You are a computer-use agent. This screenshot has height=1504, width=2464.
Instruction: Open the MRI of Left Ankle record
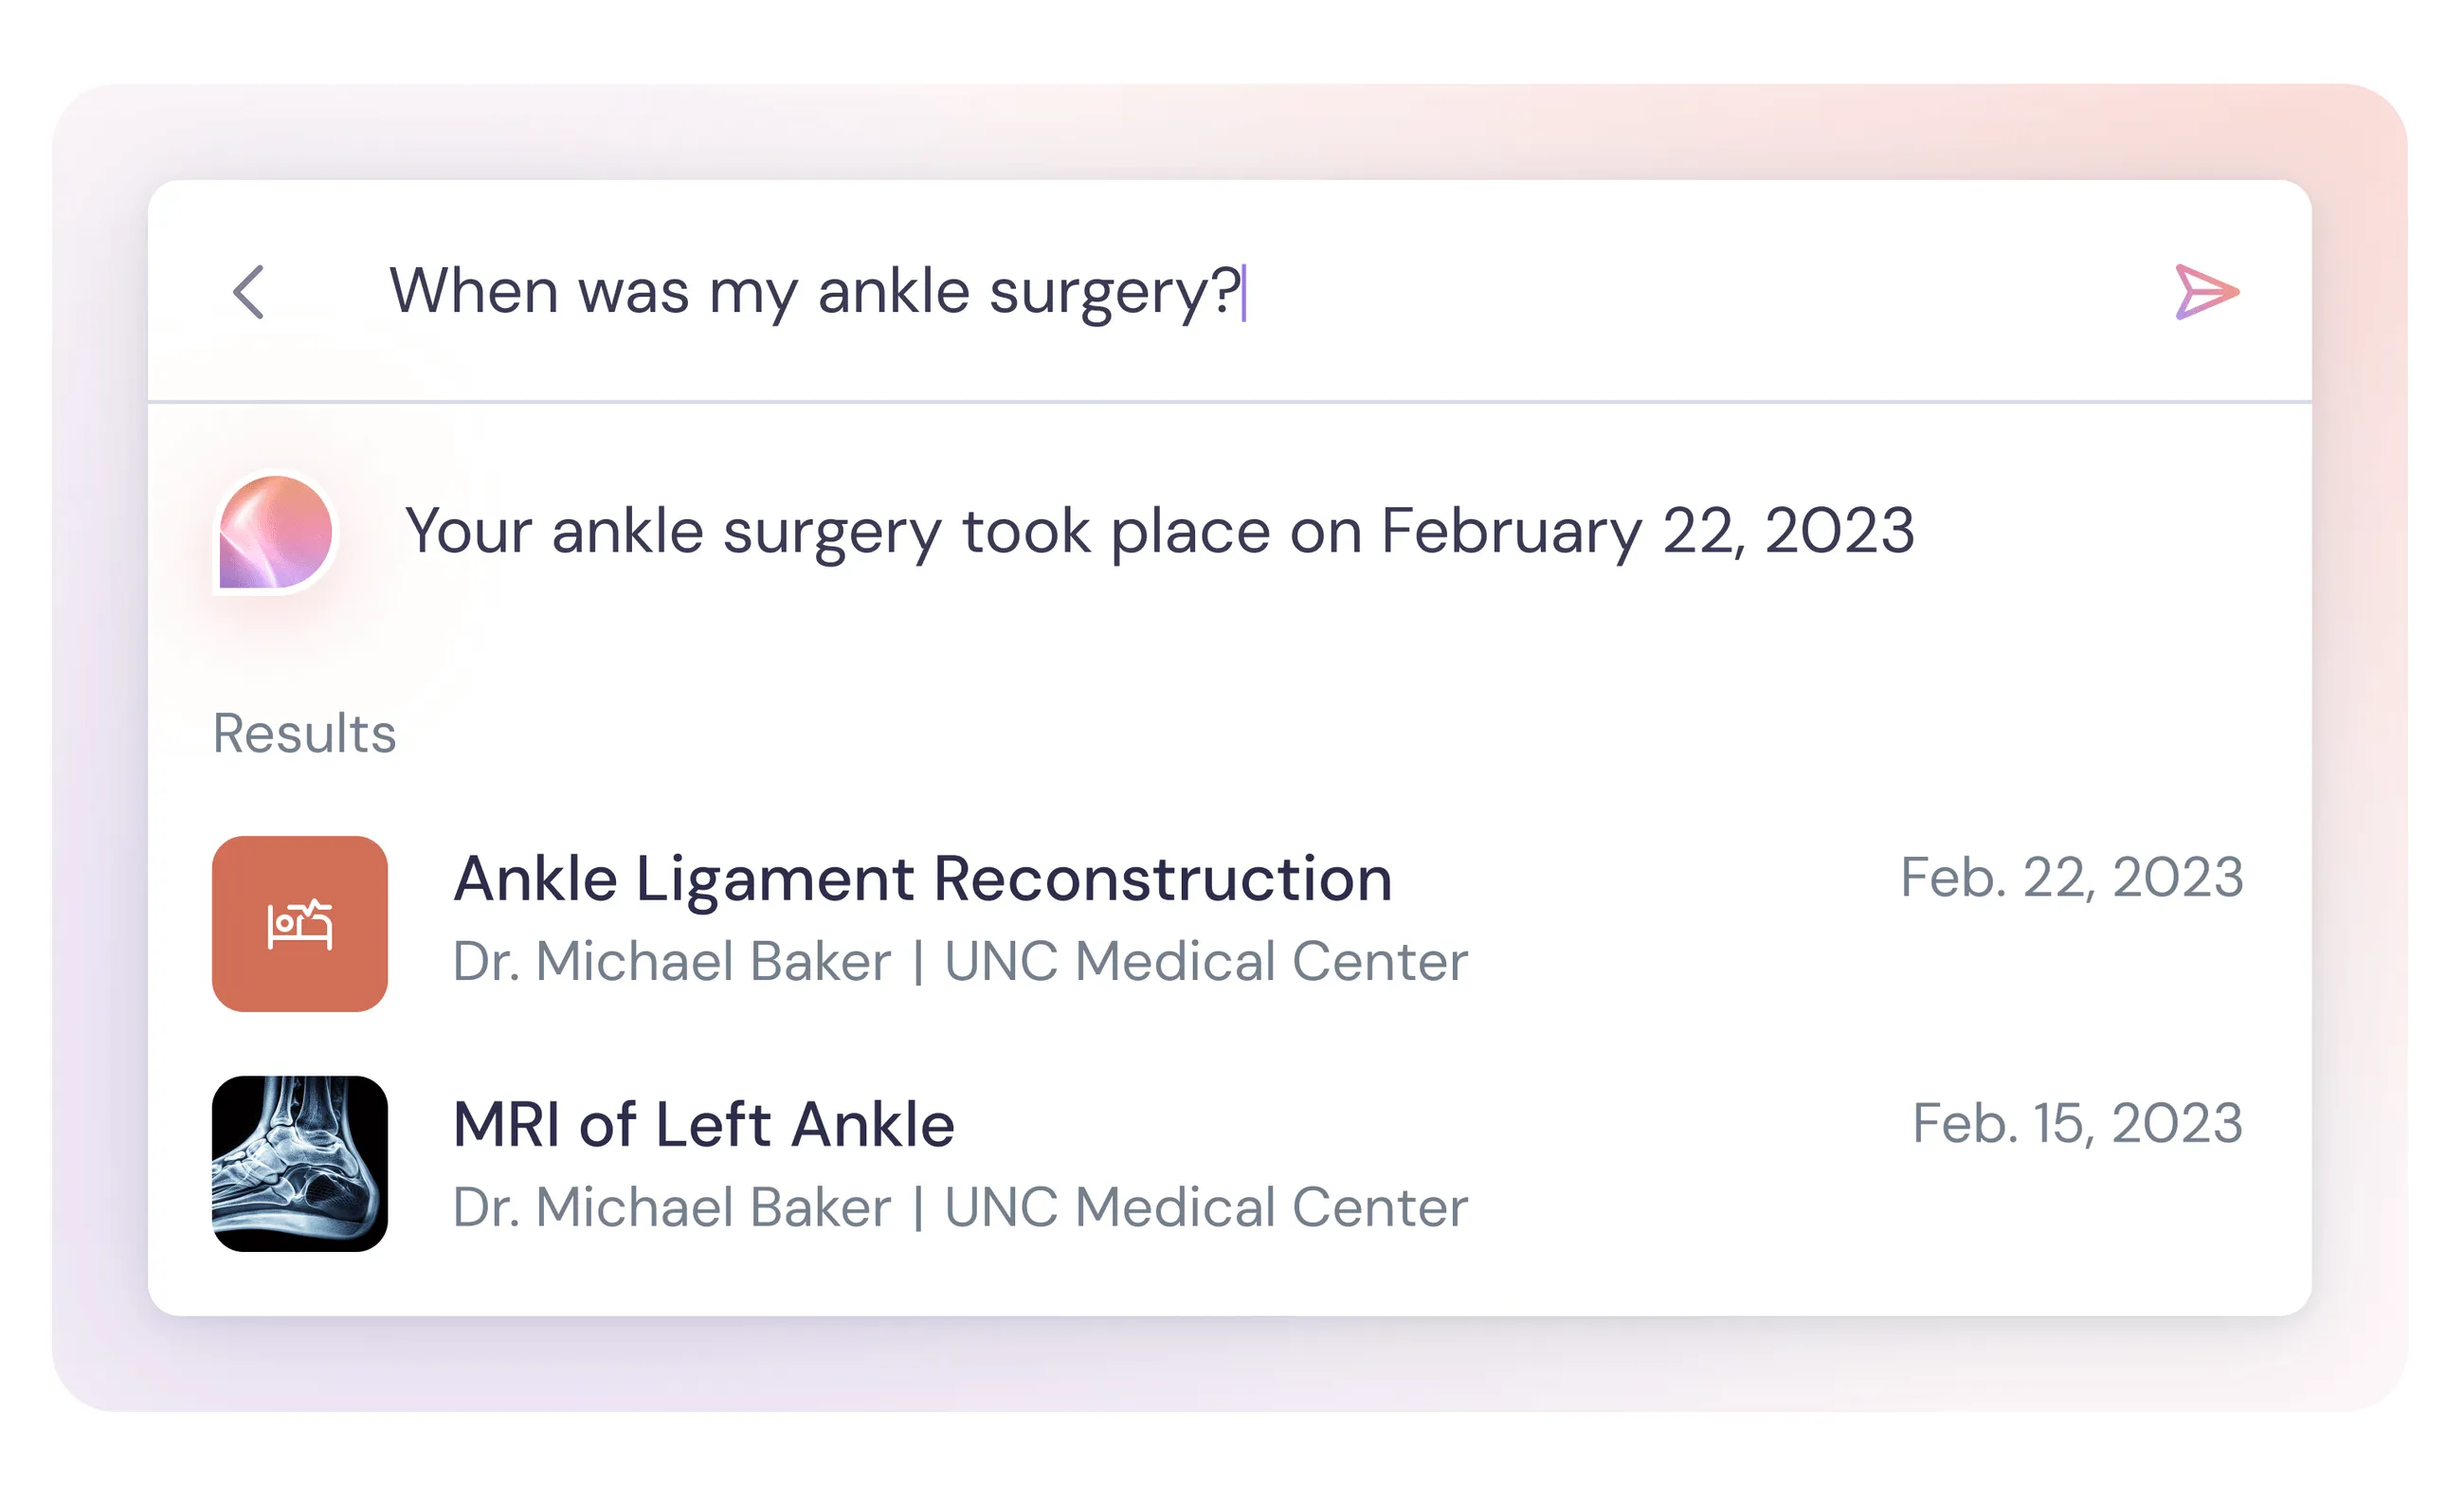[x=702, y=1124]
